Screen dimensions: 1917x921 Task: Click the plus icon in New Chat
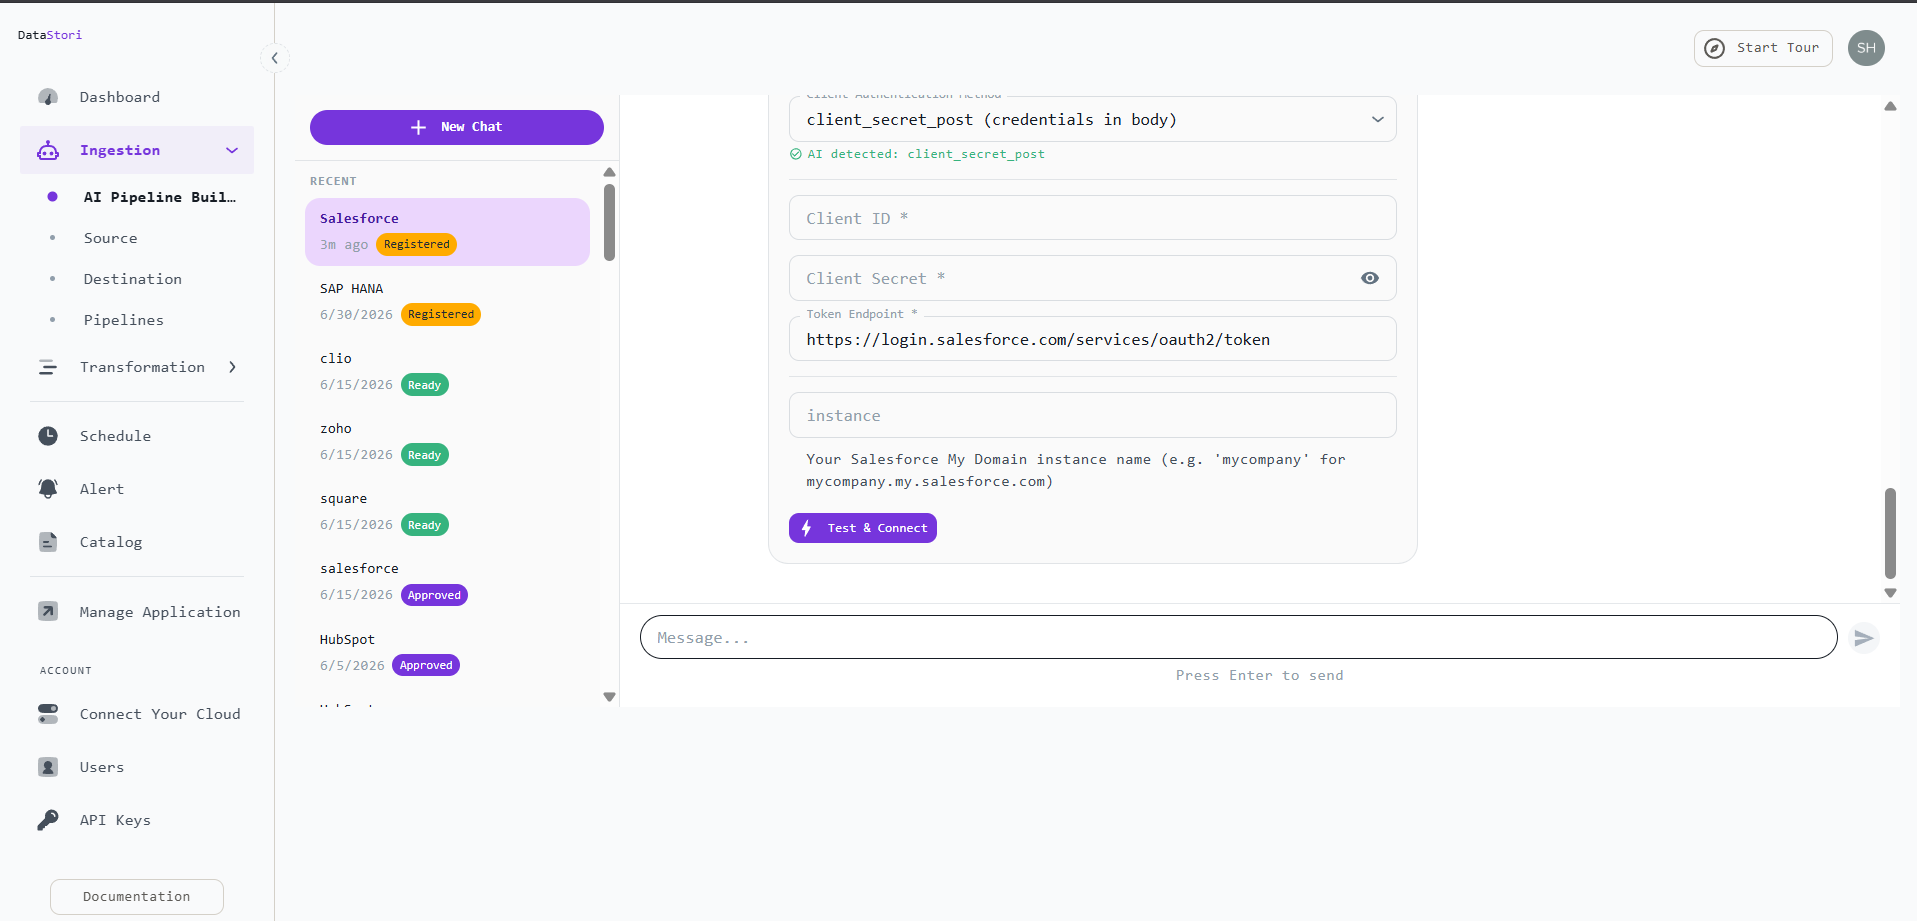(418, 127)
